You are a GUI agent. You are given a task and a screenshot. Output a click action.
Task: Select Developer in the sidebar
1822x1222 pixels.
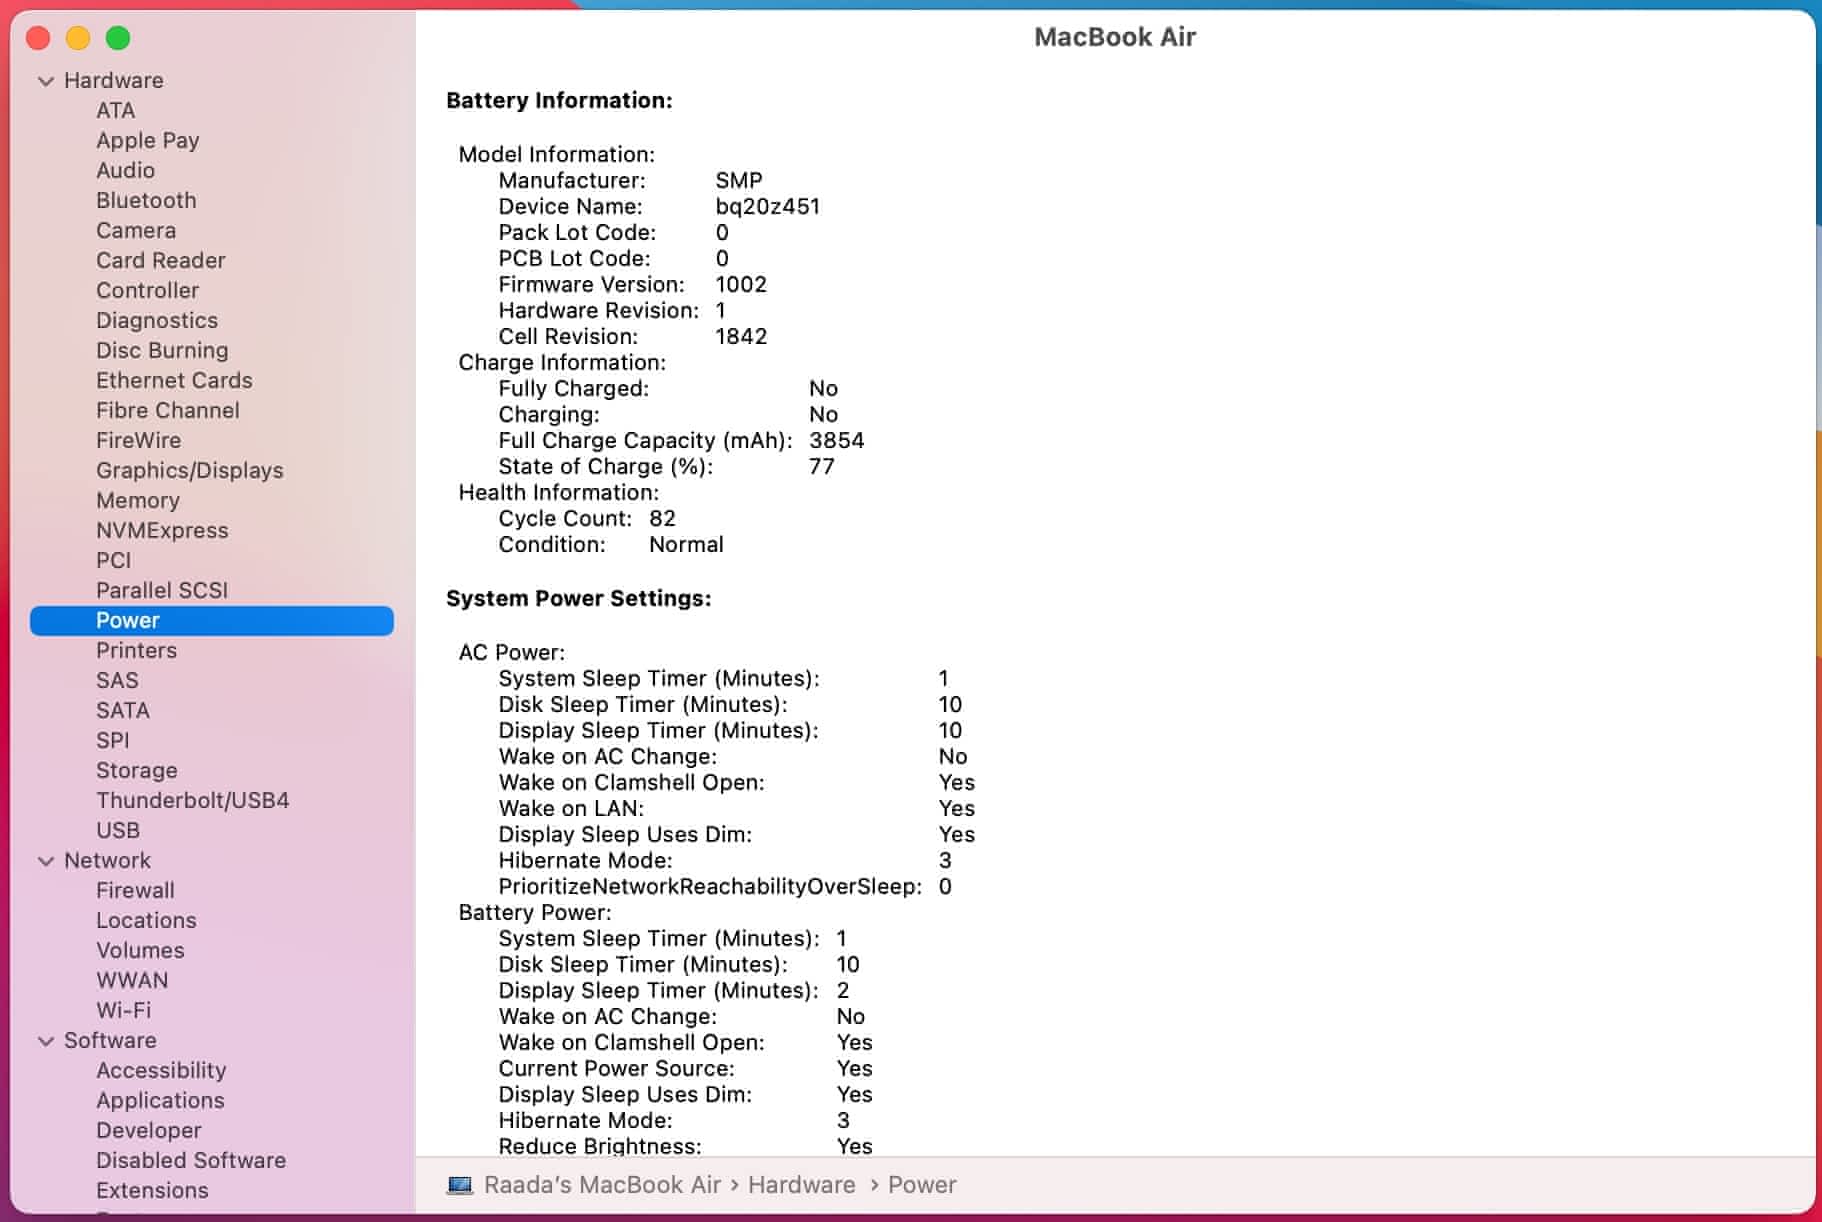point(149,1130)
